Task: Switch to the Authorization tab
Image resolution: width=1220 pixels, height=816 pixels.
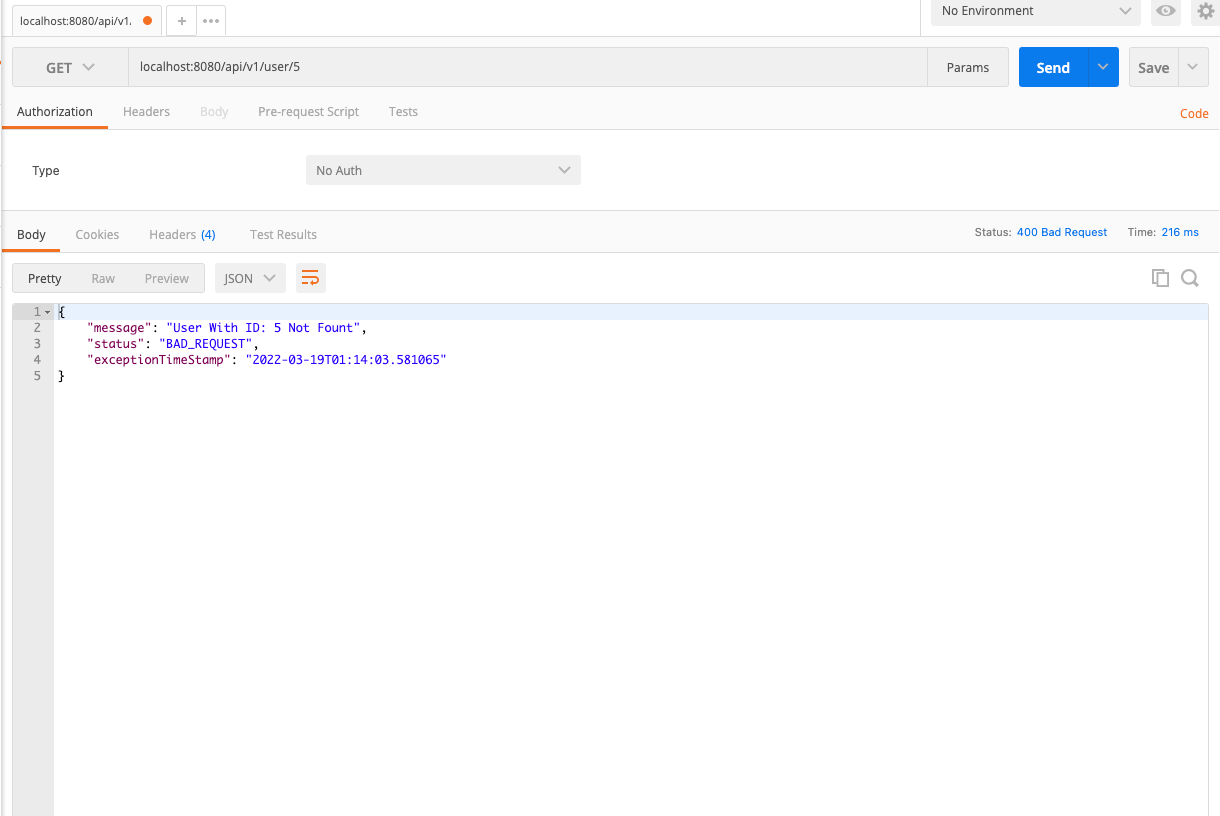Action: (x=55, y=111)
